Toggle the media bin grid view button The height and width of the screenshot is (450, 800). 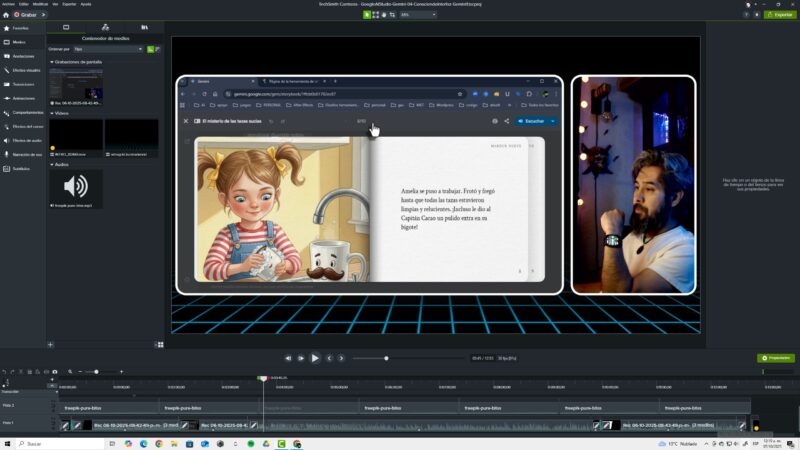click(160, 345)
